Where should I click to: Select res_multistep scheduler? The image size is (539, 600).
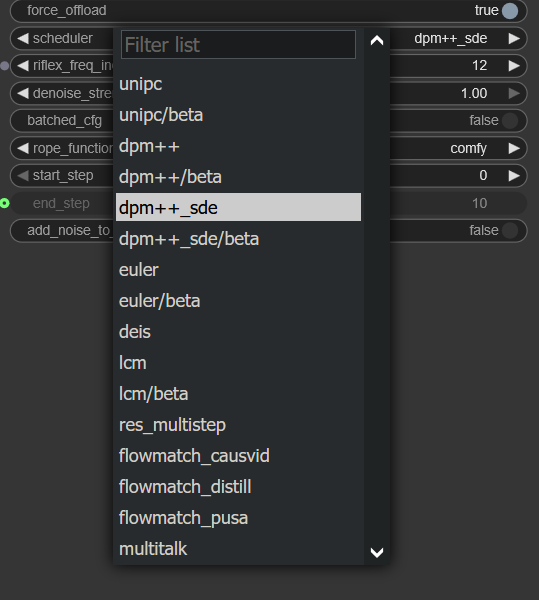[x=238, y=424]
